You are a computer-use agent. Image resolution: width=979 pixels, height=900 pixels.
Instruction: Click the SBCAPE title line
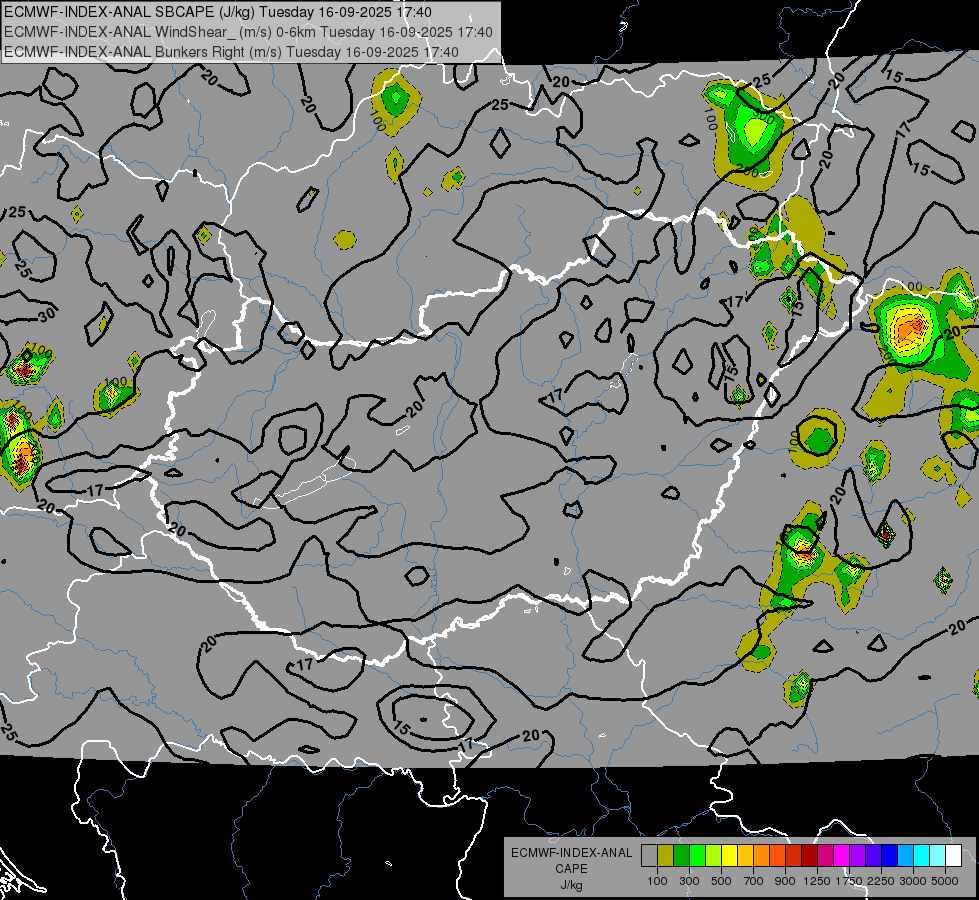(x=217, y=12)
